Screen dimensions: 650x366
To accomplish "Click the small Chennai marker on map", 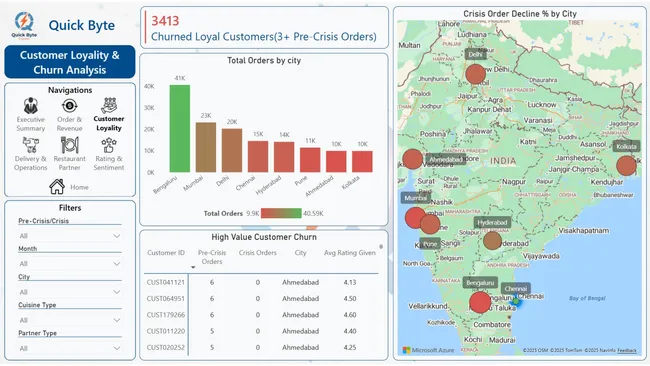I will [516, 301].
